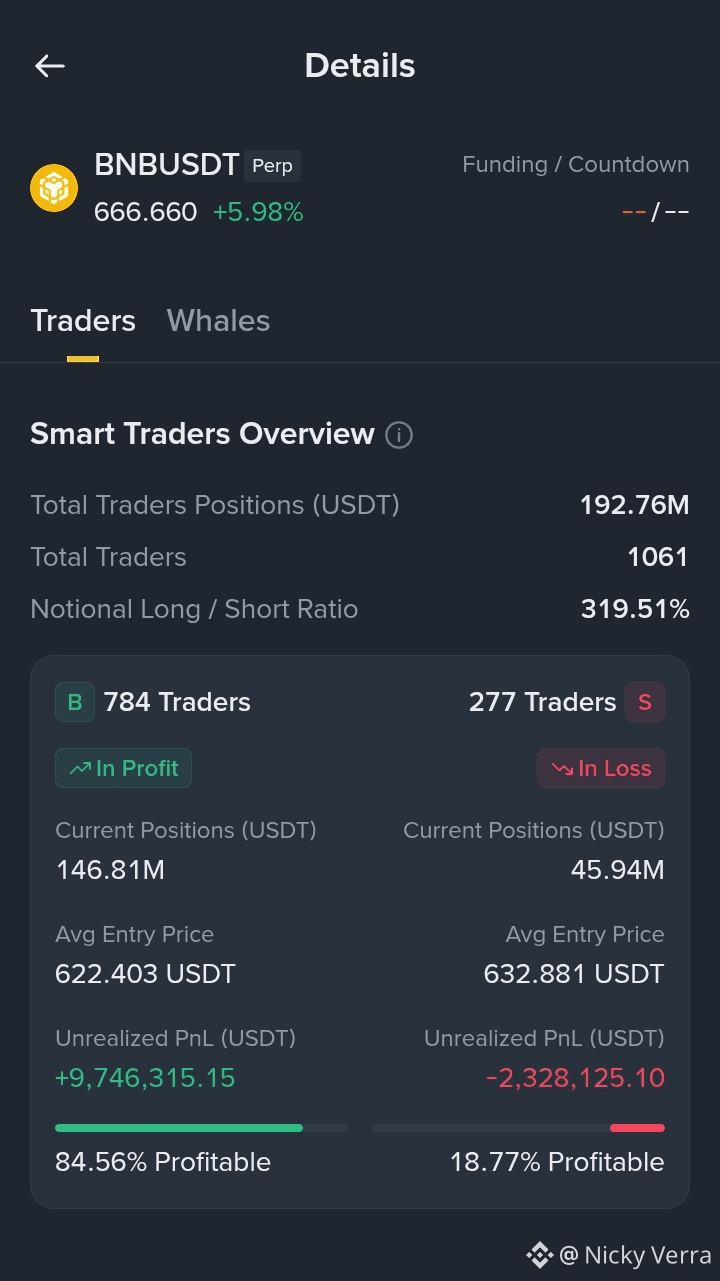Viewport: 720px width, 1281px height.
Task: Tap the BNB coin logo
Action: click(x=54, y=188)
